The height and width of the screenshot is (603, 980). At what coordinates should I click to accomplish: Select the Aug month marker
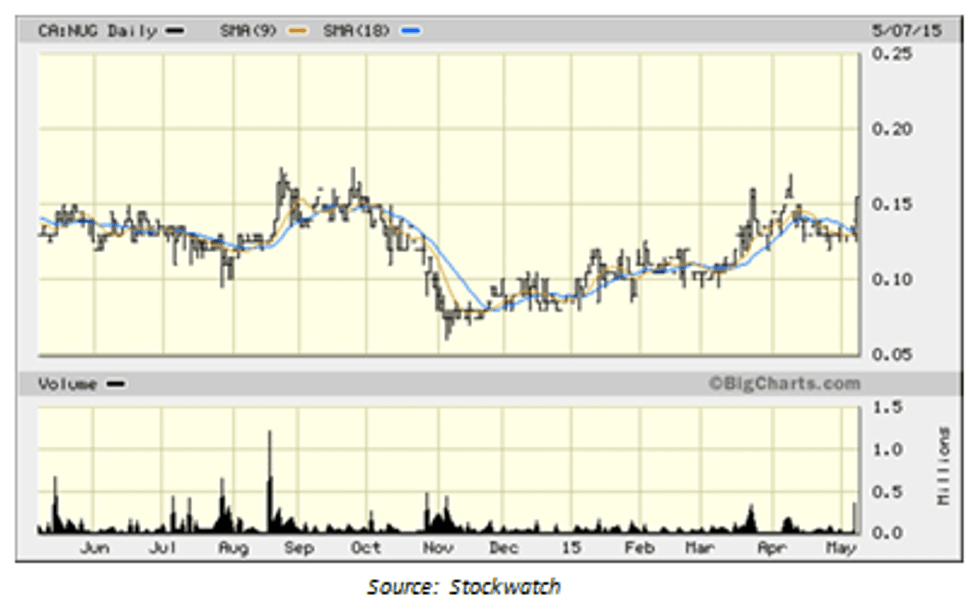233,548
